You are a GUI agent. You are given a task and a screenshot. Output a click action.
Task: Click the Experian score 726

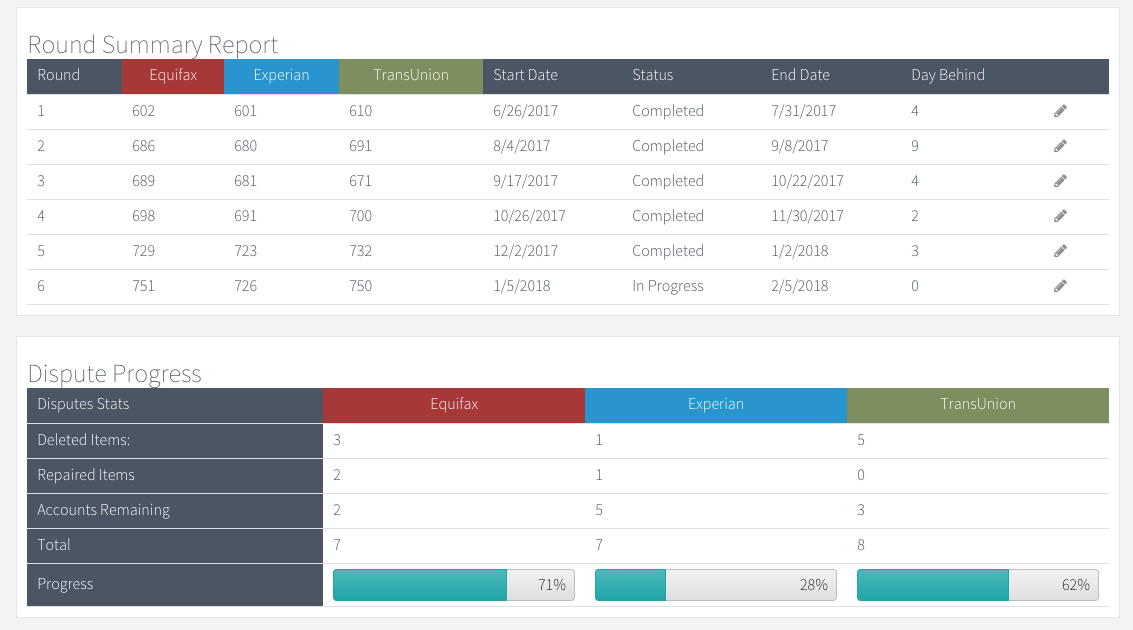245,286
